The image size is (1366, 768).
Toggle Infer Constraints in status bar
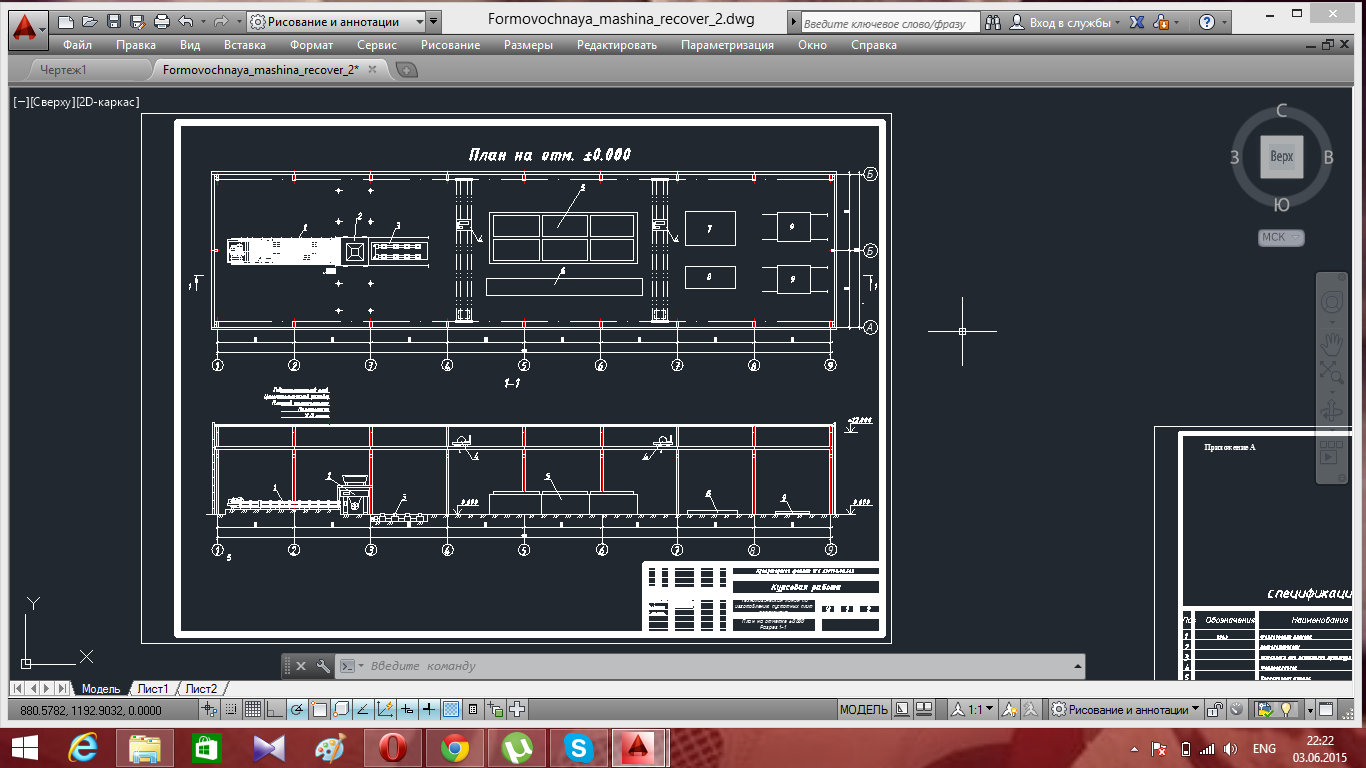[209, 709]
